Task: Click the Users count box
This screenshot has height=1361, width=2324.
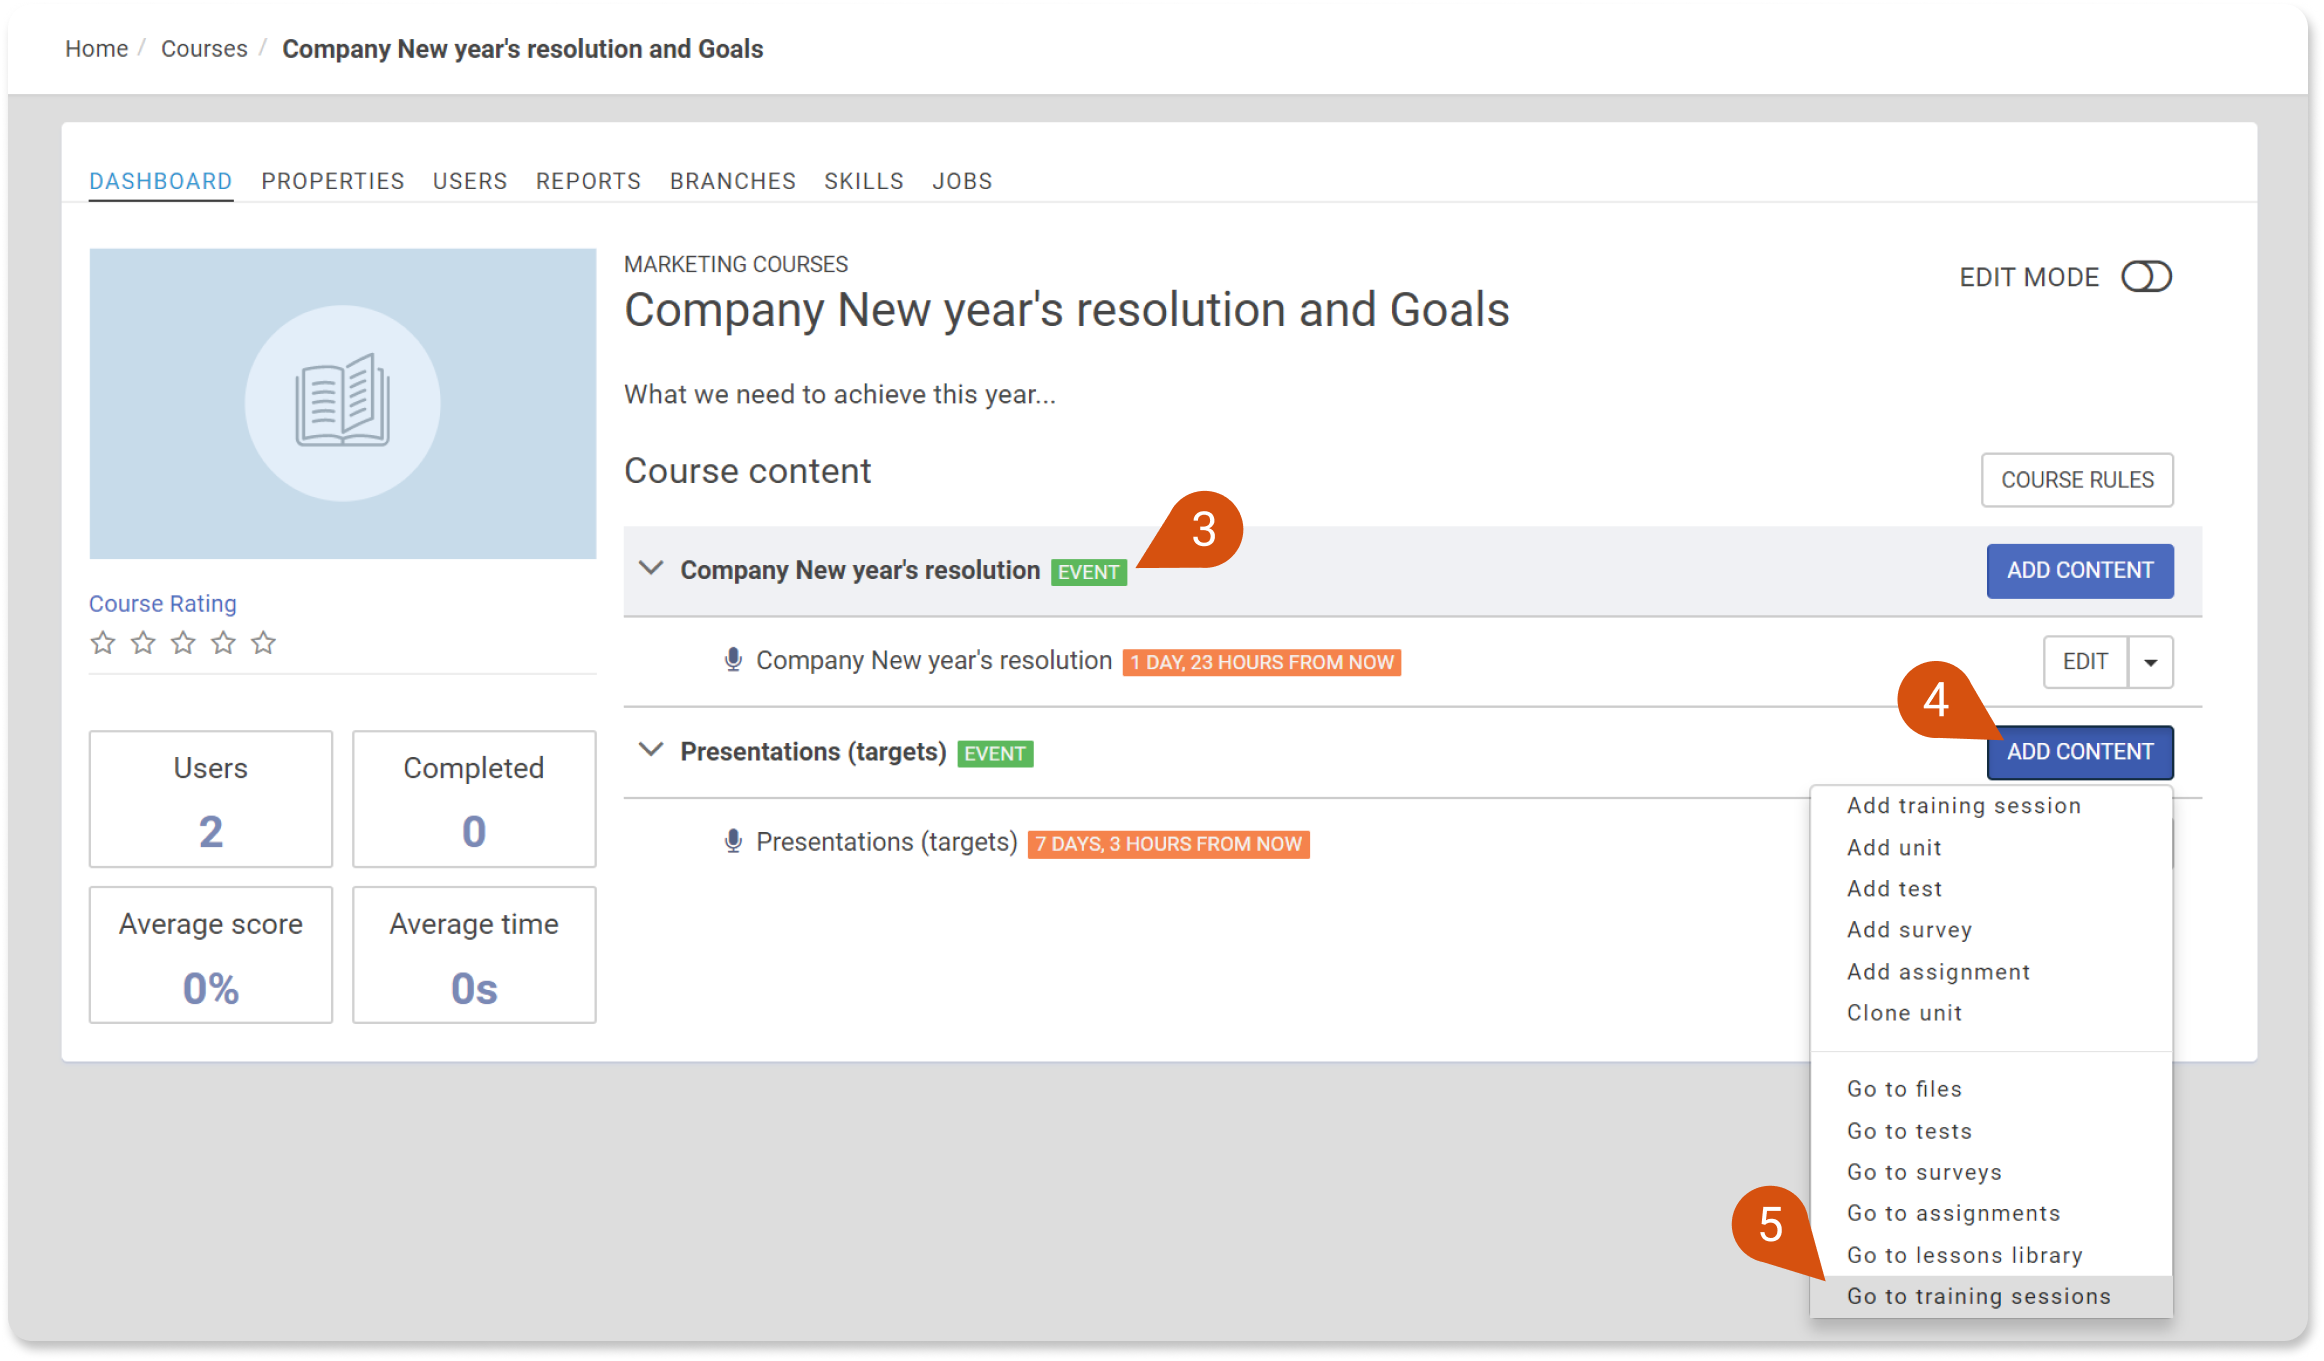Action: pyautogui.click(x=210, y=799)
